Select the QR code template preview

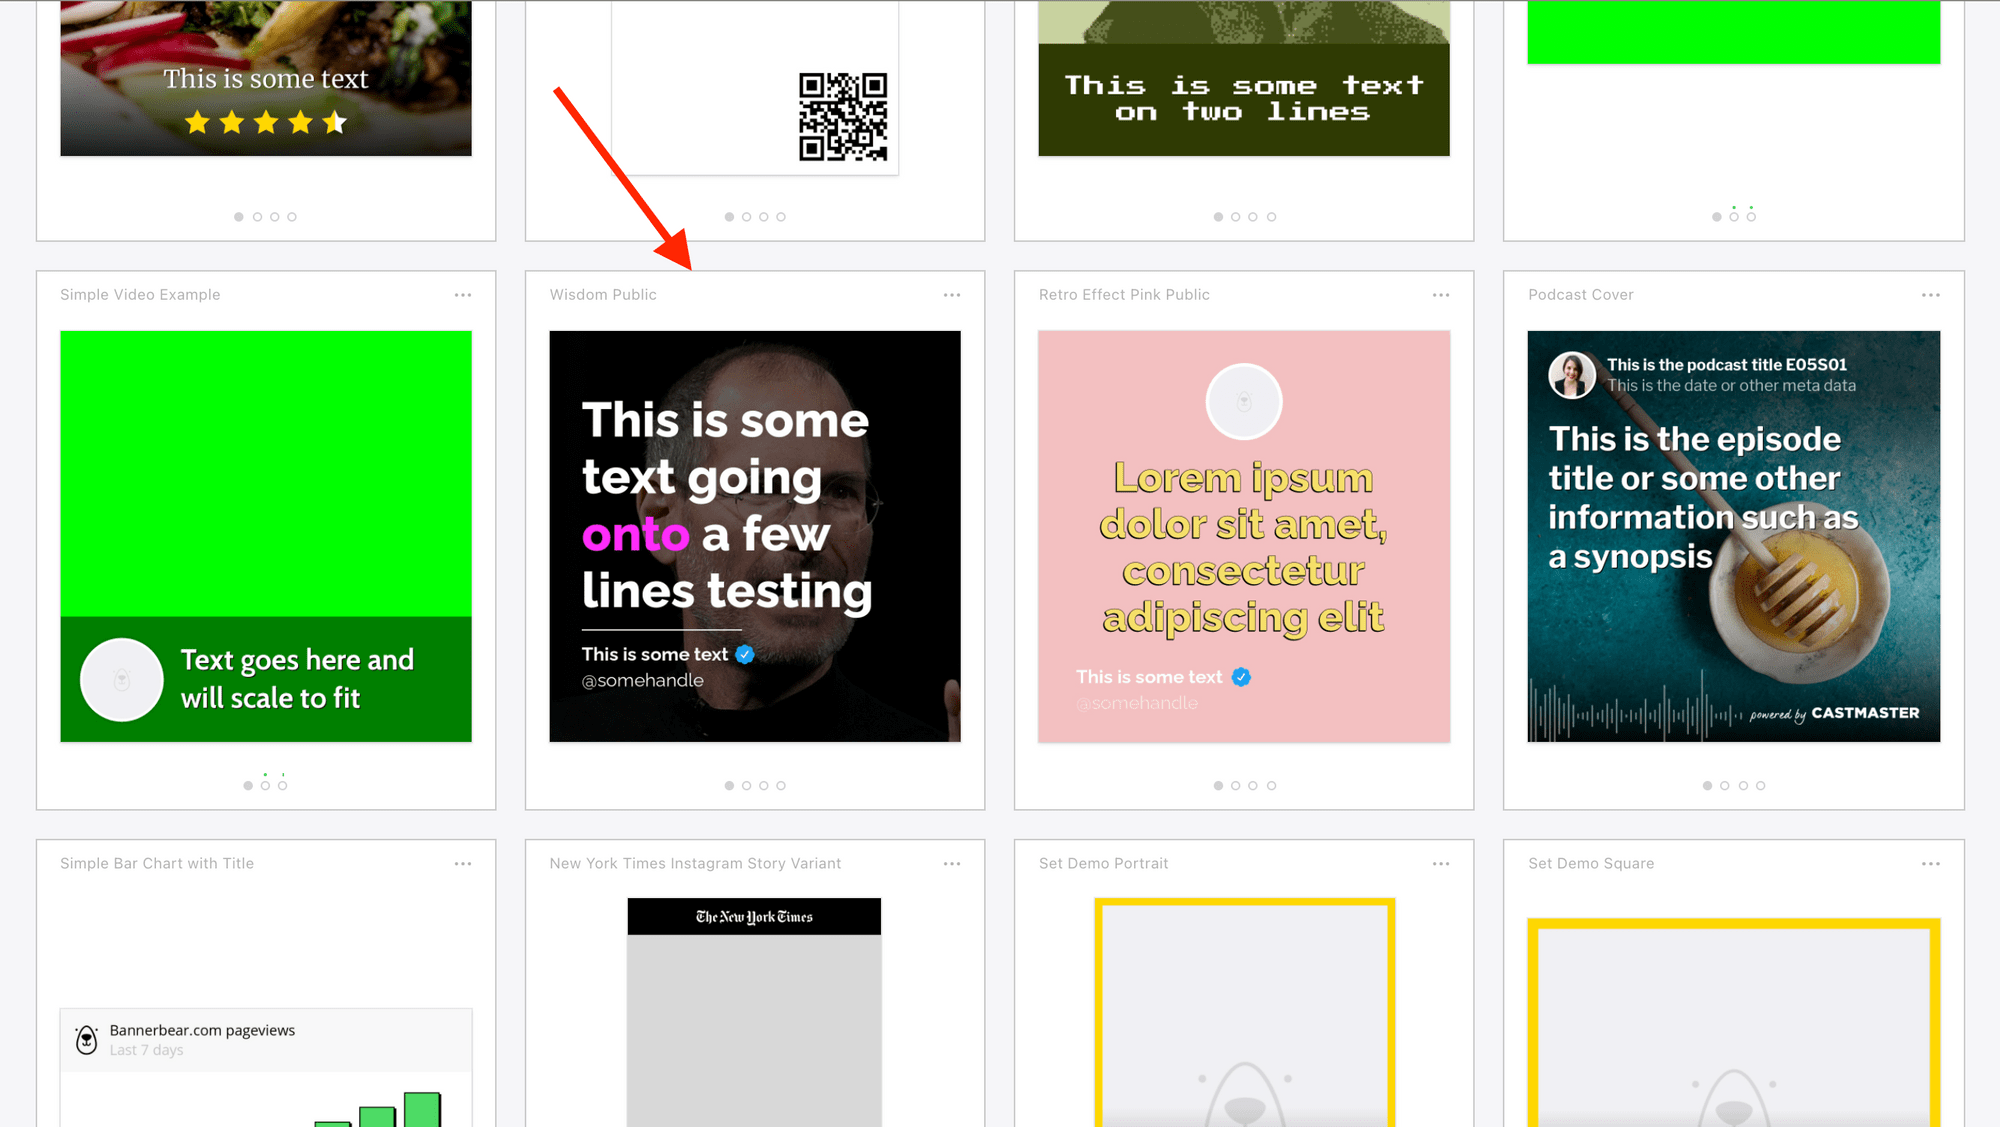pyautogui.click(x=755, y=88)
